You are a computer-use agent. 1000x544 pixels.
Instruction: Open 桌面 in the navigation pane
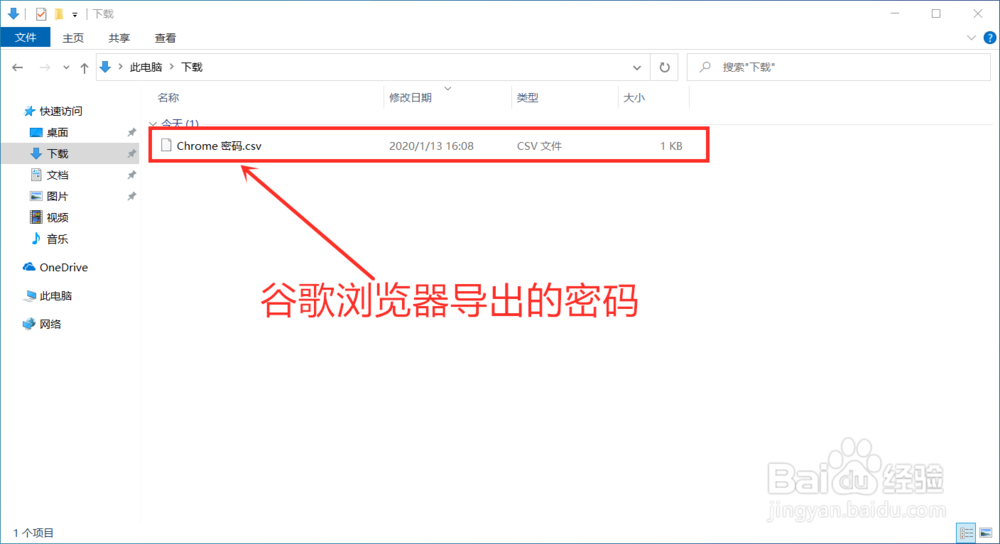pyautogui.click(x=57, y=132)
